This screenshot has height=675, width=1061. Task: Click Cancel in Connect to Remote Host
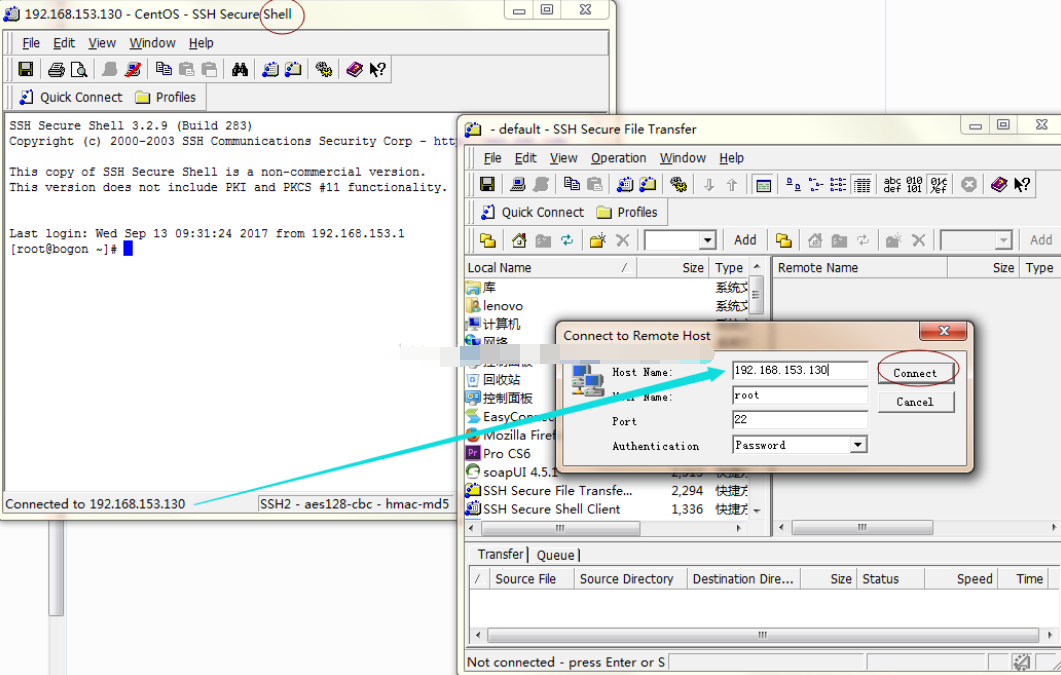coord(915,402)
